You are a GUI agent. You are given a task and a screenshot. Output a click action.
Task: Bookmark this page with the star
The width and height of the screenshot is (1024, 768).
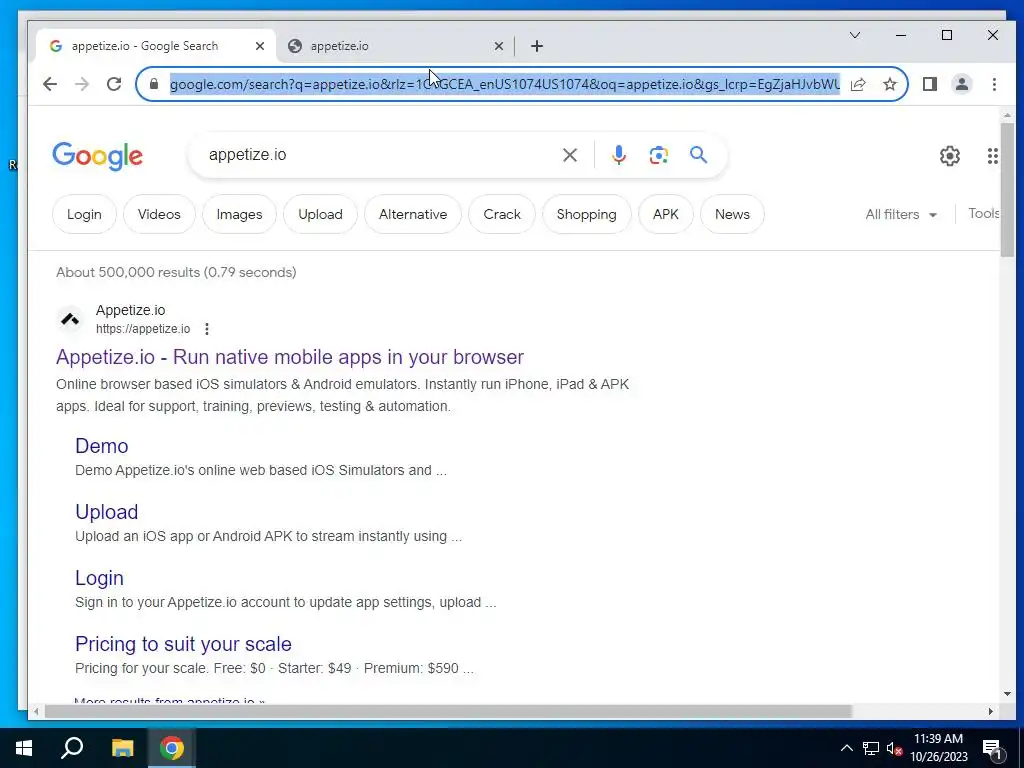889,84
